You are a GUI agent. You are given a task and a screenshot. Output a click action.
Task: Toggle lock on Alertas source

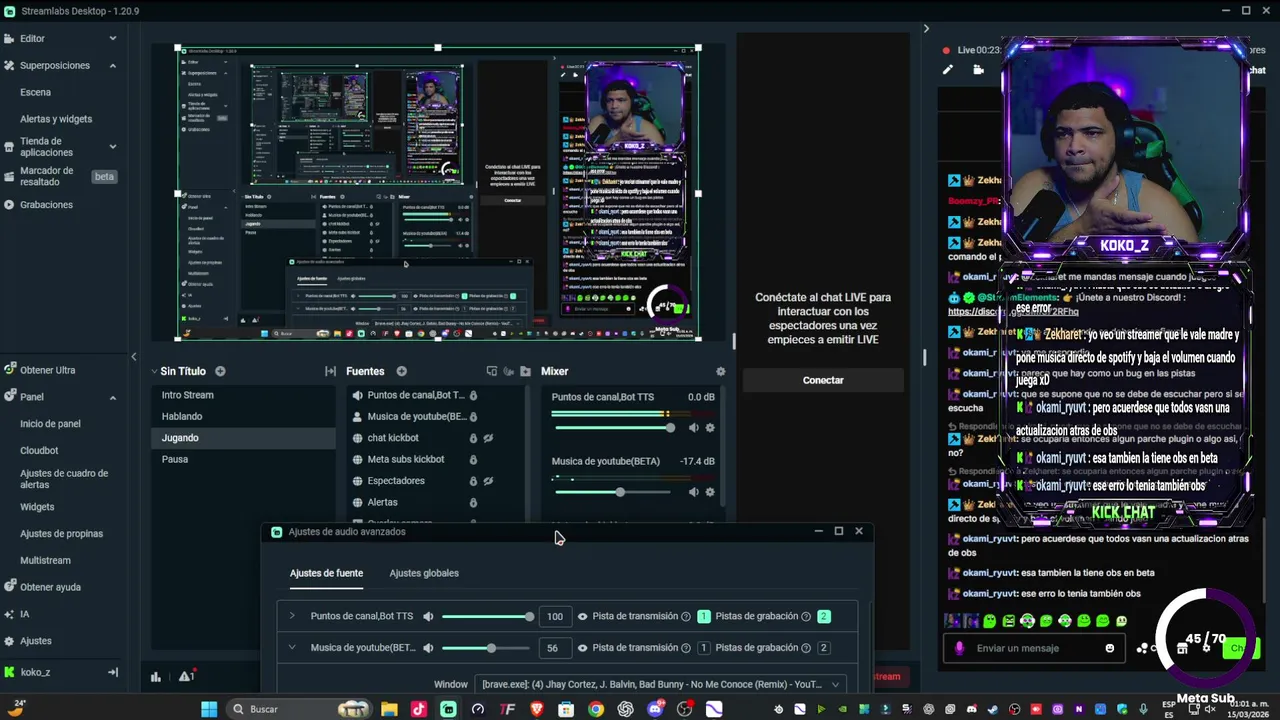coord(473,502)
